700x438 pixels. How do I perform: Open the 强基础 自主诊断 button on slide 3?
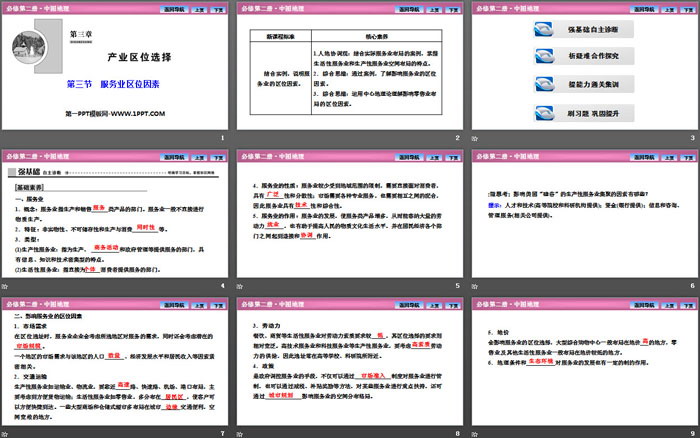click(584, 29)
